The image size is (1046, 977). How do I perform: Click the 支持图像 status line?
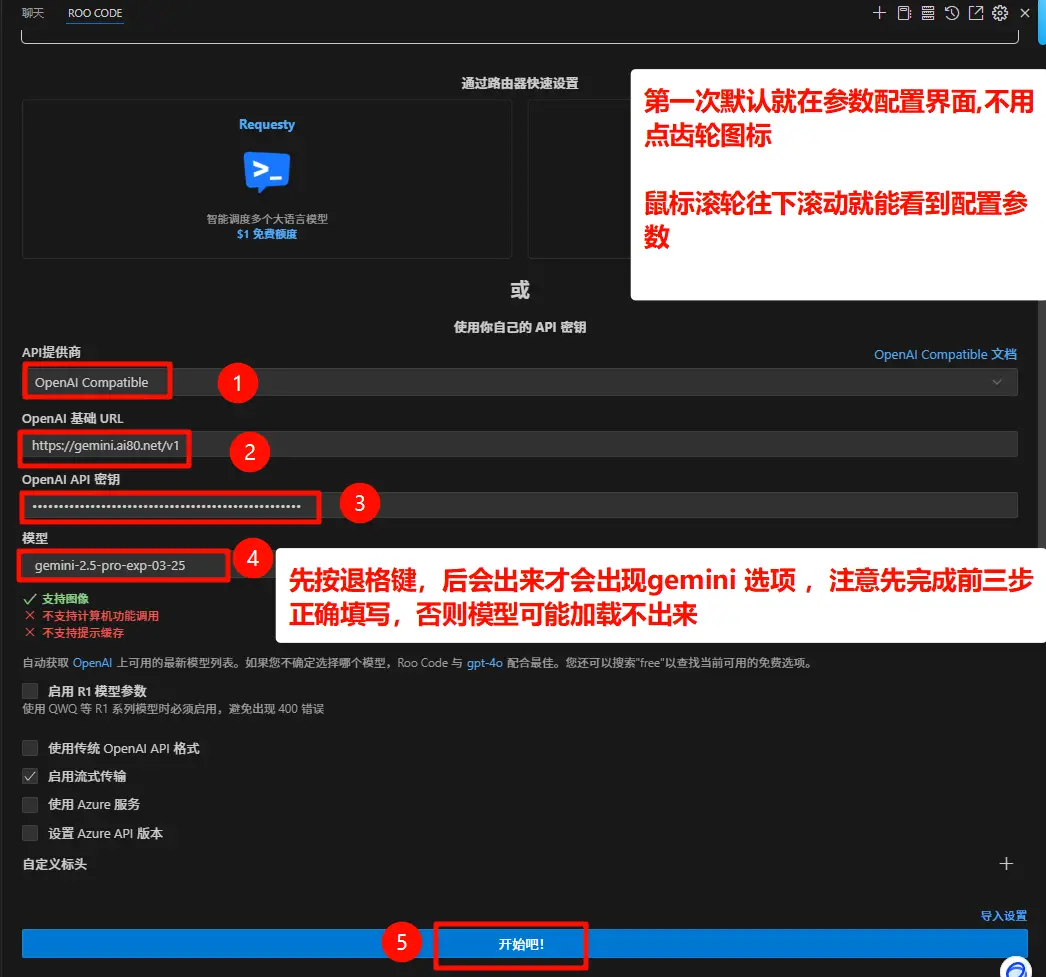pos(65,599)
